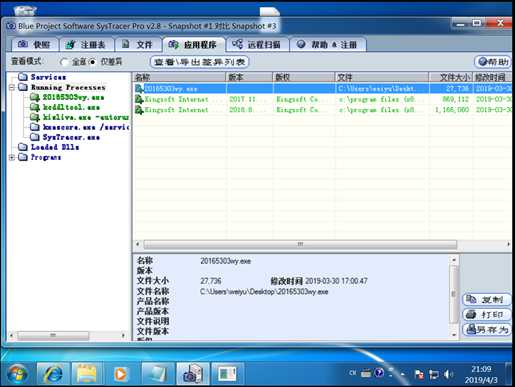Click the details panel scroll-down arrow

454,335
